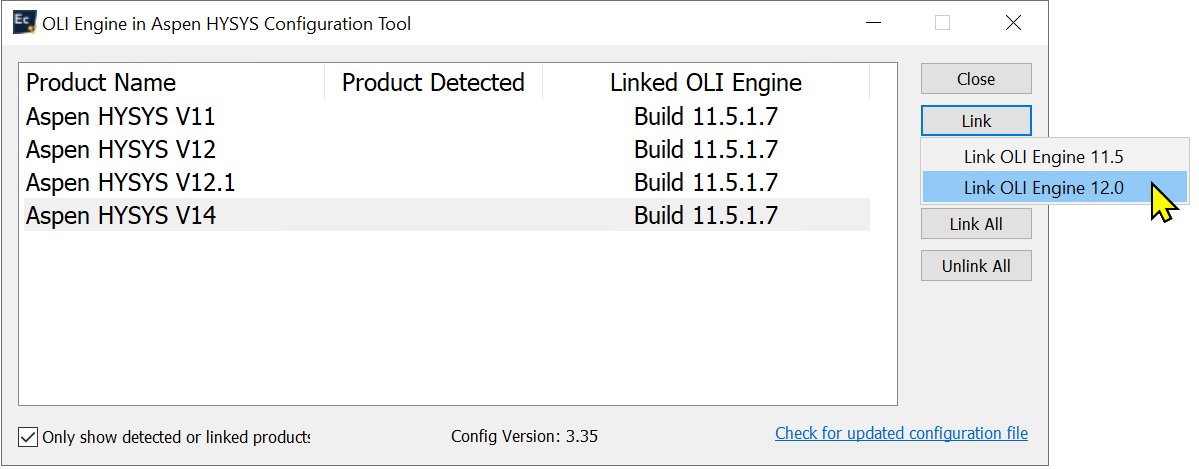Open the Link dropdown button

click(975, 121)
